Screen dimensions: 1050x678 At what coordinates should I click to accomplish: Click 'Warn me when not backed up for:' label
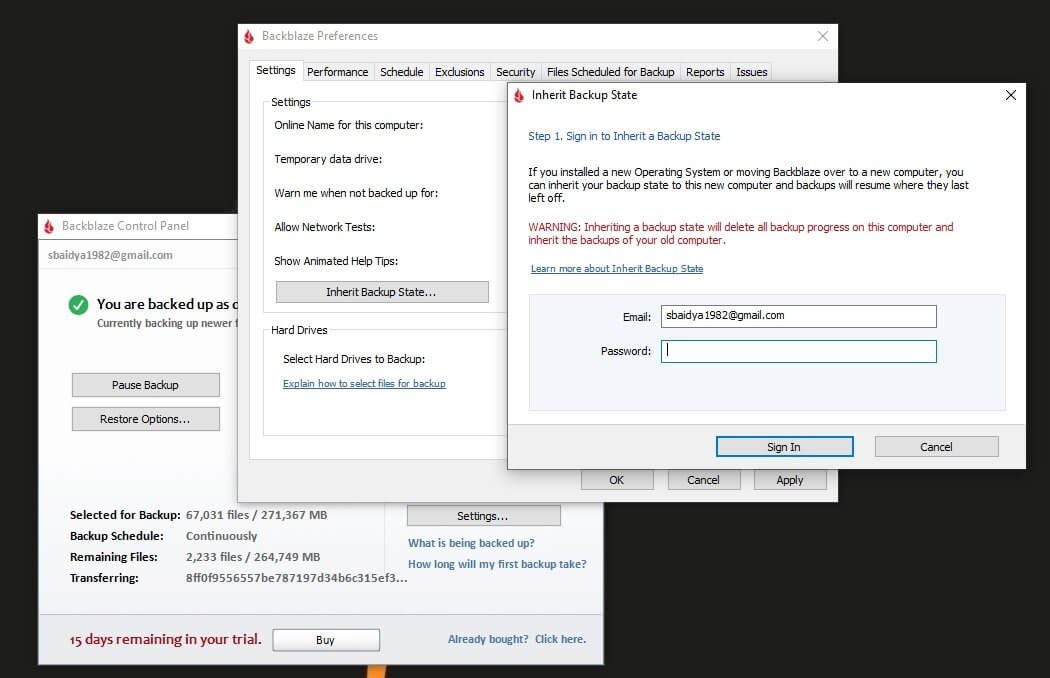pyautogui.click(x=356, y=193)
